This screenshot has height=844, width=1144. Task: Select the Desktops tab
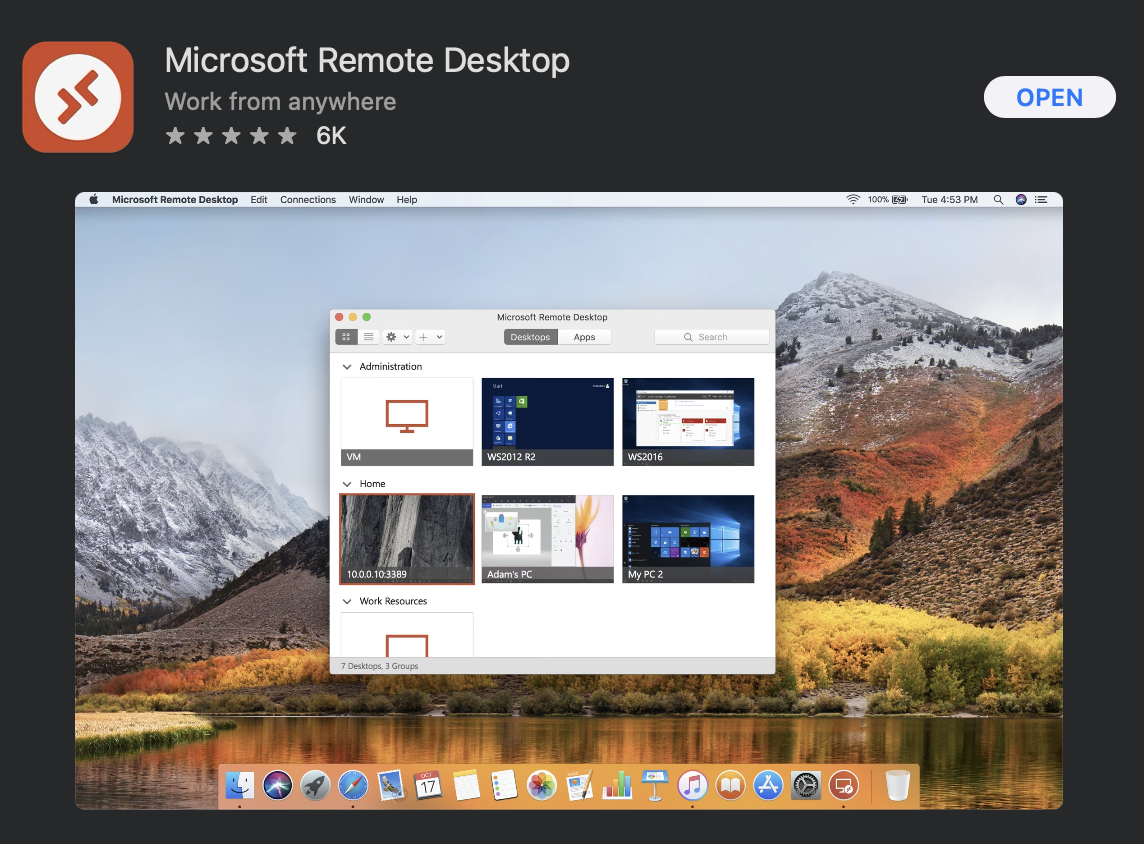530,337
